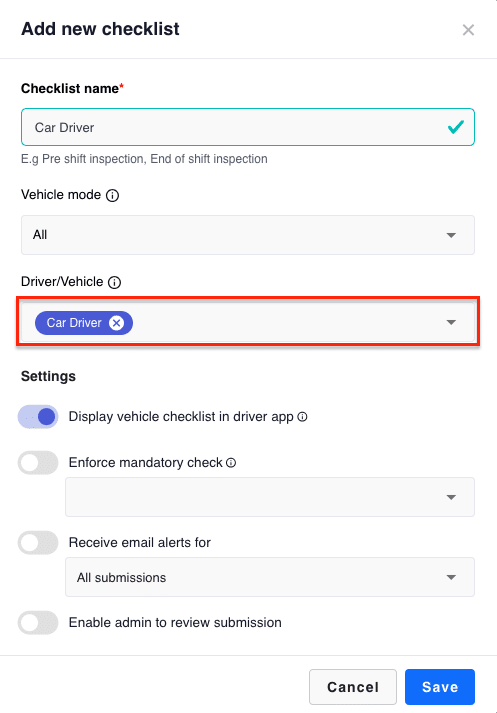
Task: Click green checkmark in Checklist name field
Action: [456, 127]
